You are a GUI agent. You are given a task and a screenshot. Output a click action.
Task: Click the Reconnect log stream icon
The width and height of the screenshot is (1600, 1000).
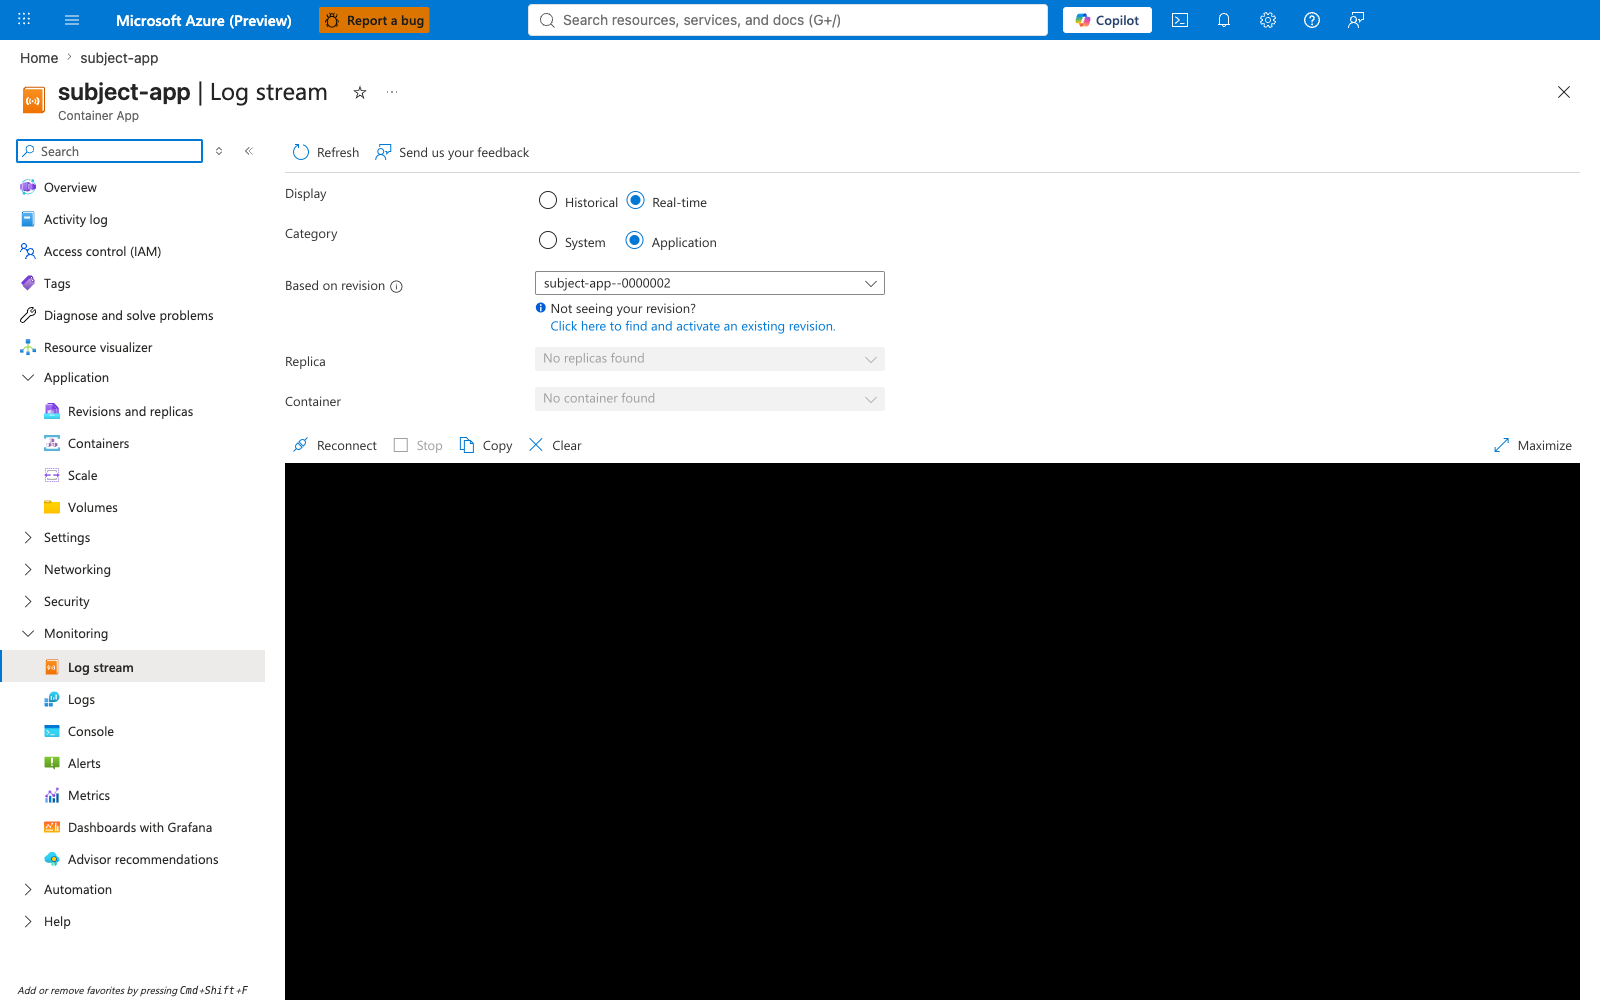(301, 445)
